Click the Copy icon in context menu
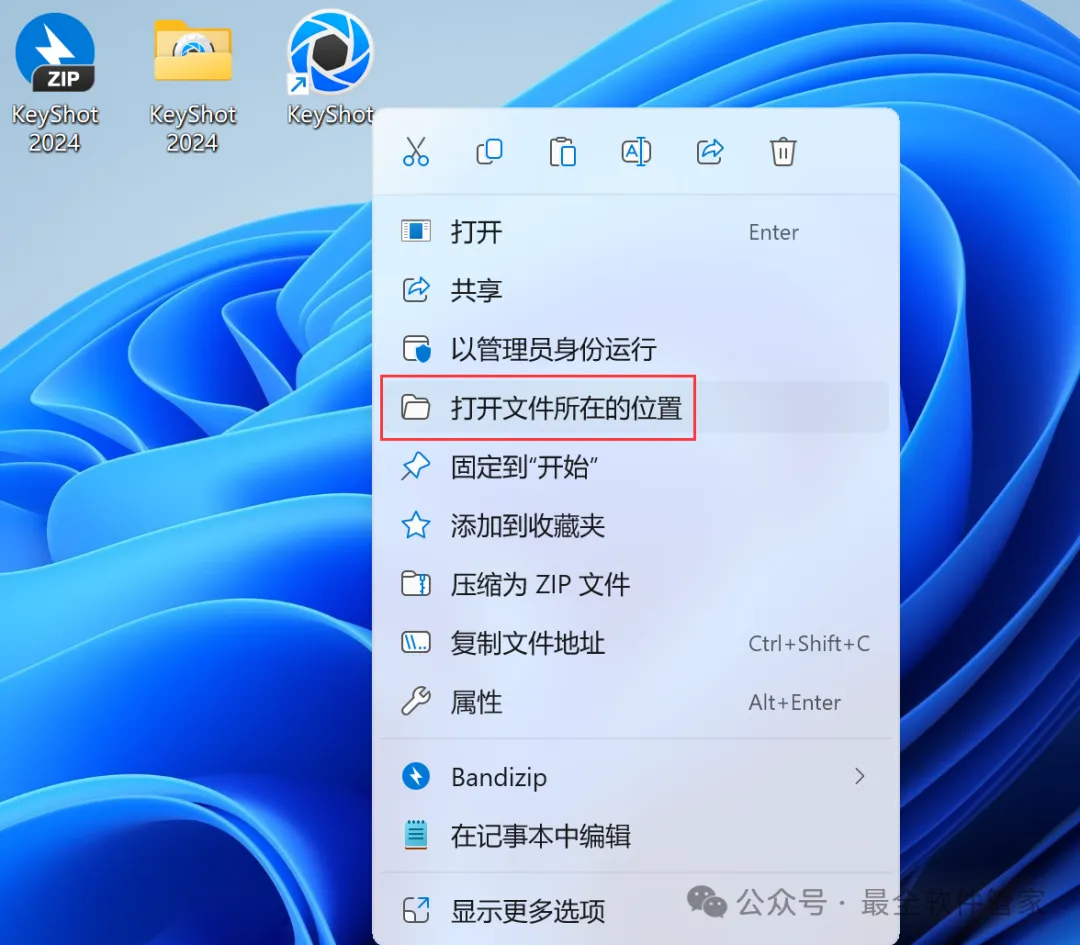1080x945 pixels. [x=489, y=152]
